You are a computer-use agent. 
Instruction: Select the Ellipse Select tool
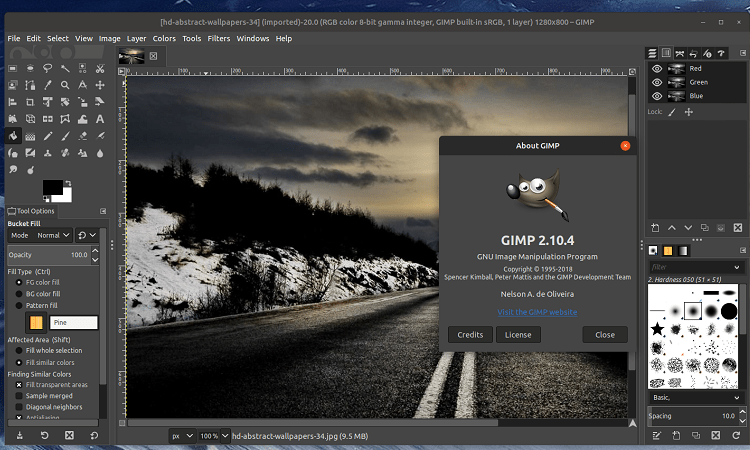[30, 68]
